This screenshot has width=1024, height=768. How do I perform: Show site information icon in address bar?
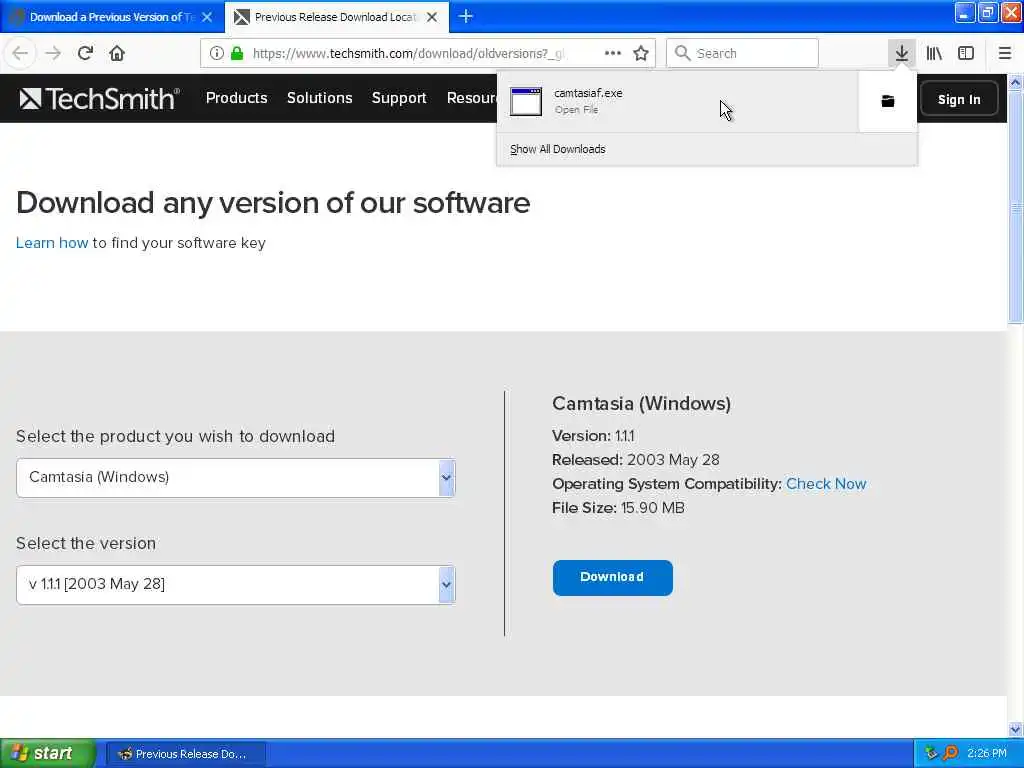point(217,53)
